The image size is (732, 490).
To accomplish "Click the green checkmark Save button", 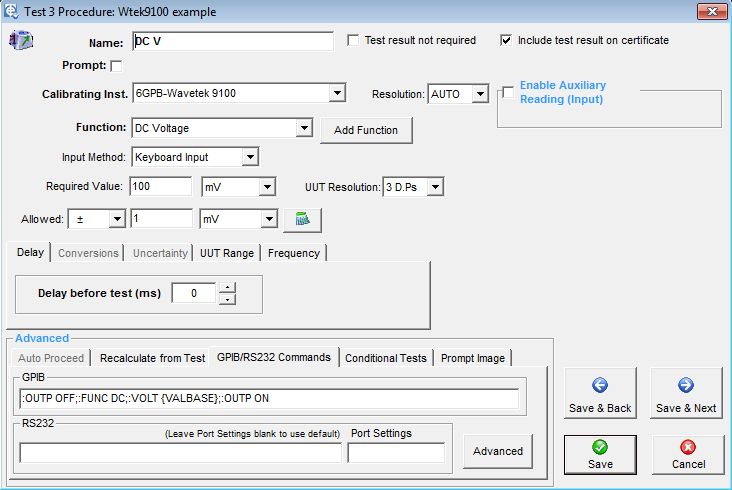I will (x=600, y=454).
